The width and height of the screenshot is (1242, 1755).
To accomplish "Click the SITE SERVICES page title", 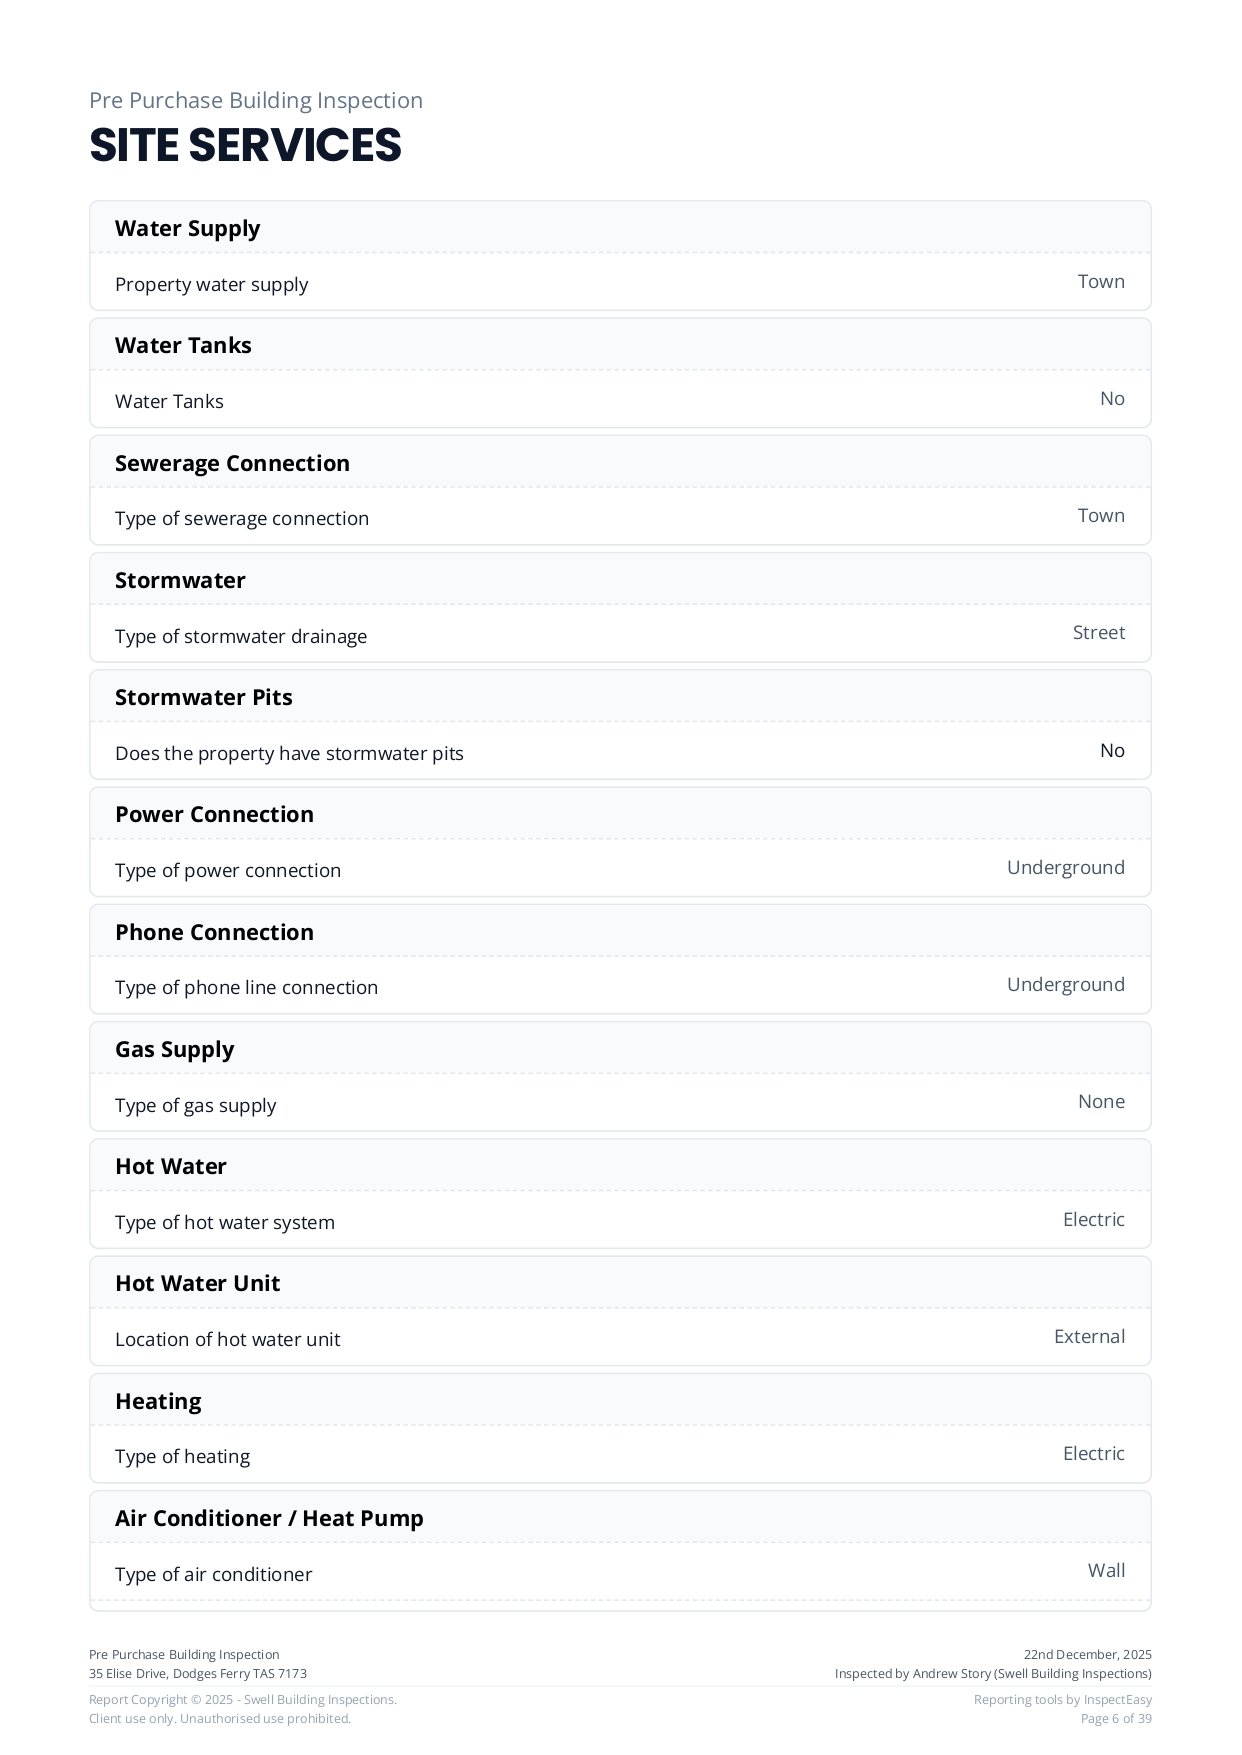I will pos(245,145).
